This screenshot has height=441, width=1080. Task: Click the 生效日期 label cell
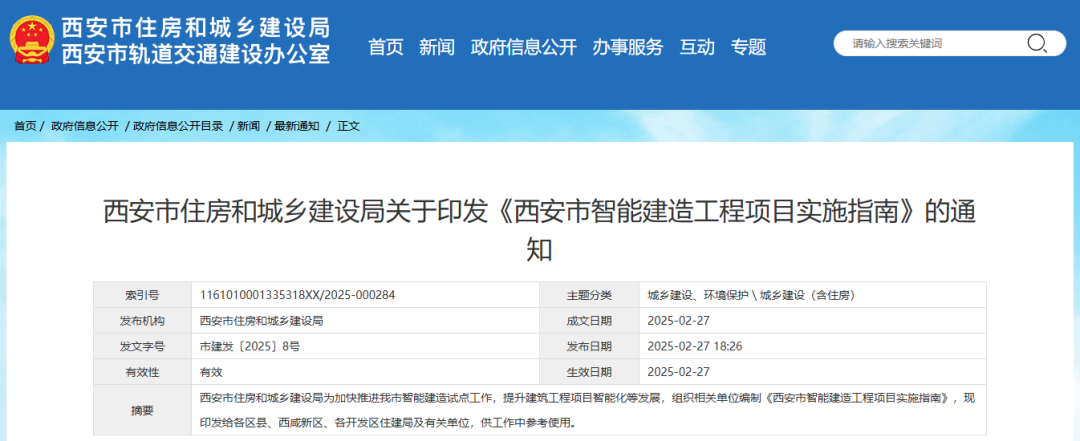coord(590,372)
